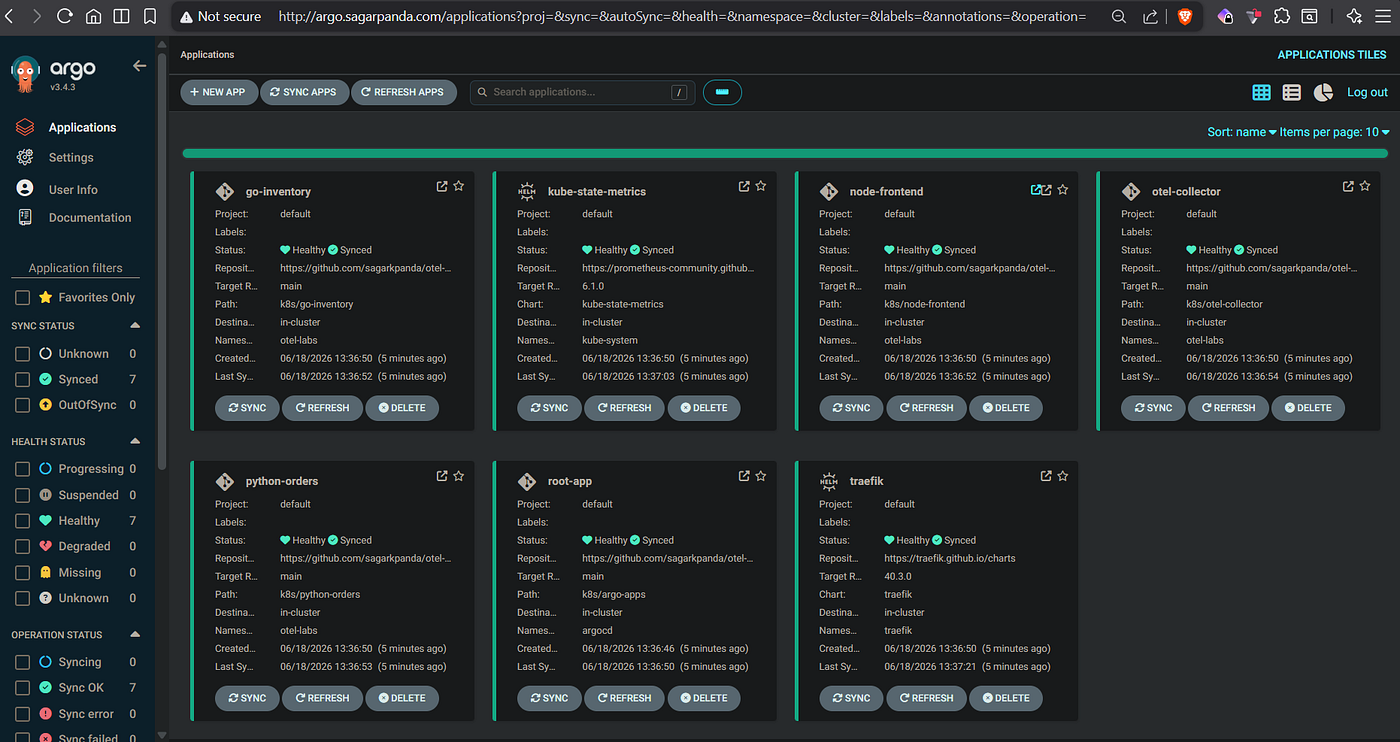The image size is (1400, 742).
Task: Open external link icon on root-app card
Action: pyautogui.click(x=744, y=476)
